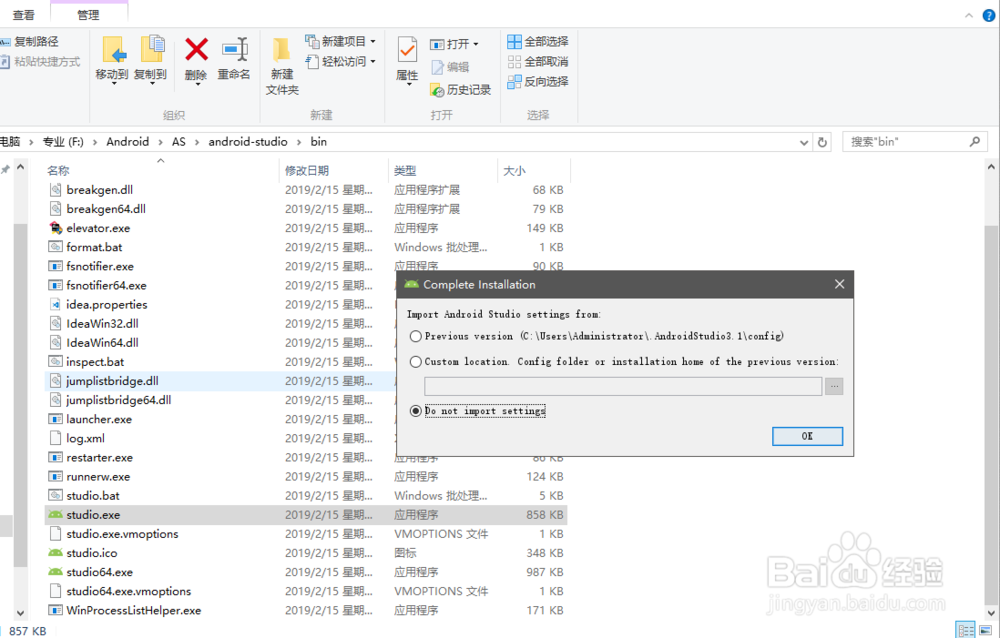Click the red Delete (删除) icon
1000x638 pixels.
196,50
